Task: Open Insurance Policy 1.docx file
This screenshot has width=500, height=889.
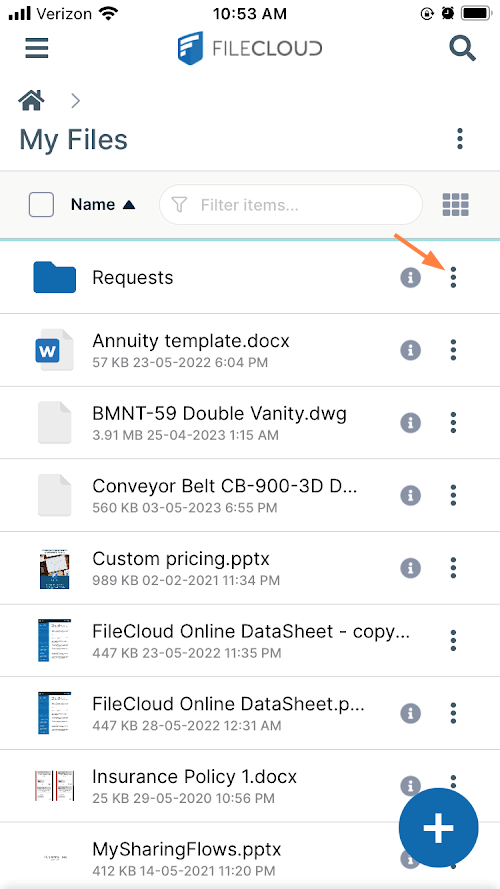Action: (x=194, y=776)
